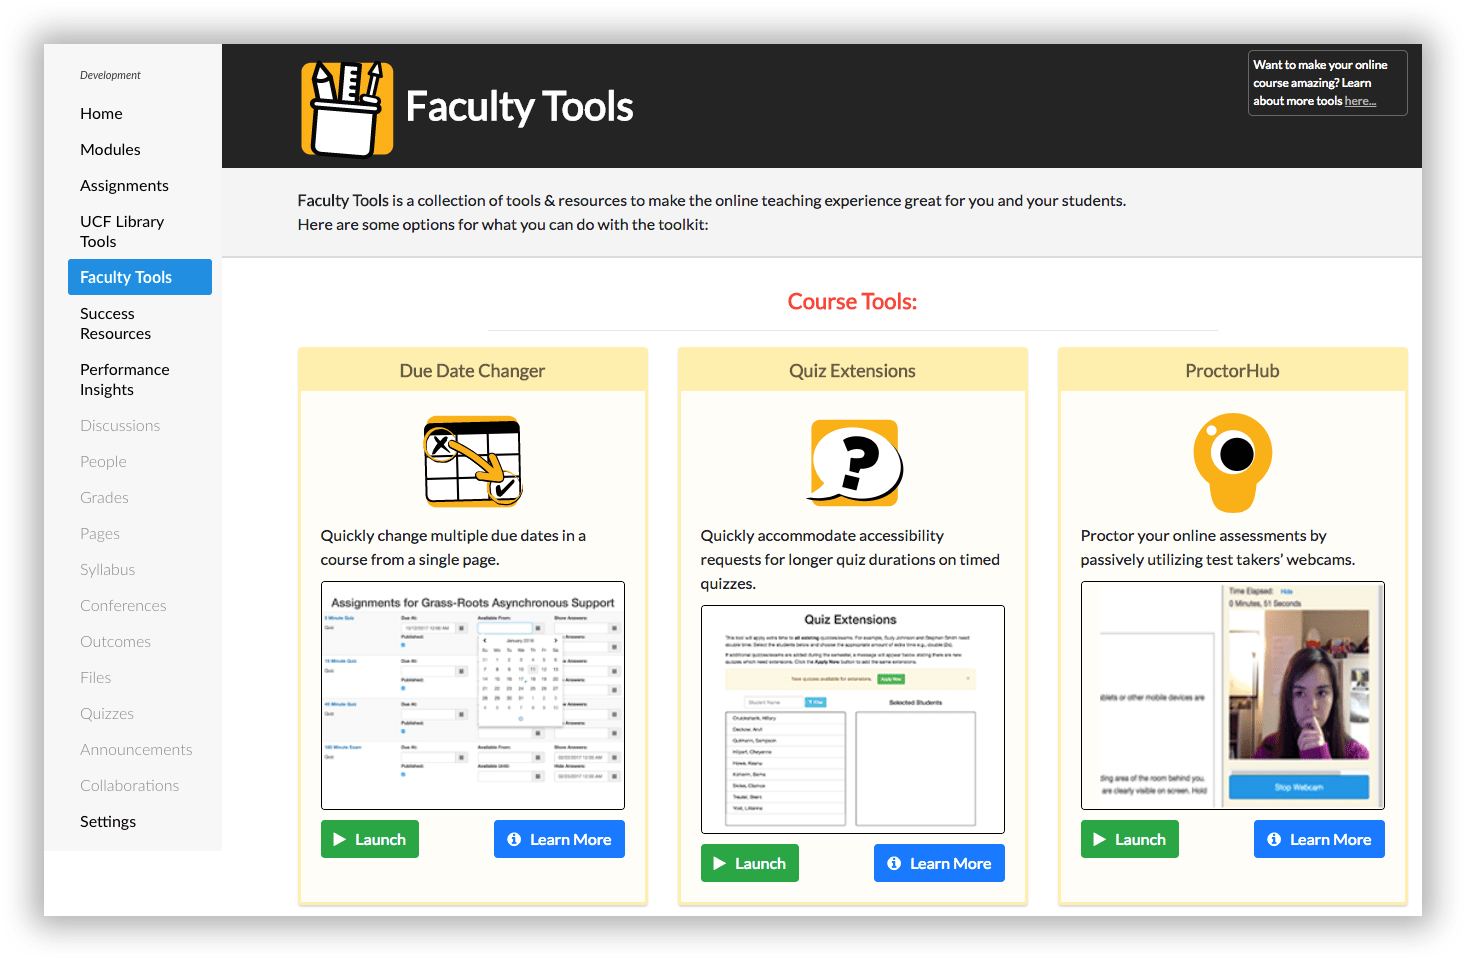Screen dimensions: 1466x960
Task: Open Pages in the sidebar
Action: point(100,534)
